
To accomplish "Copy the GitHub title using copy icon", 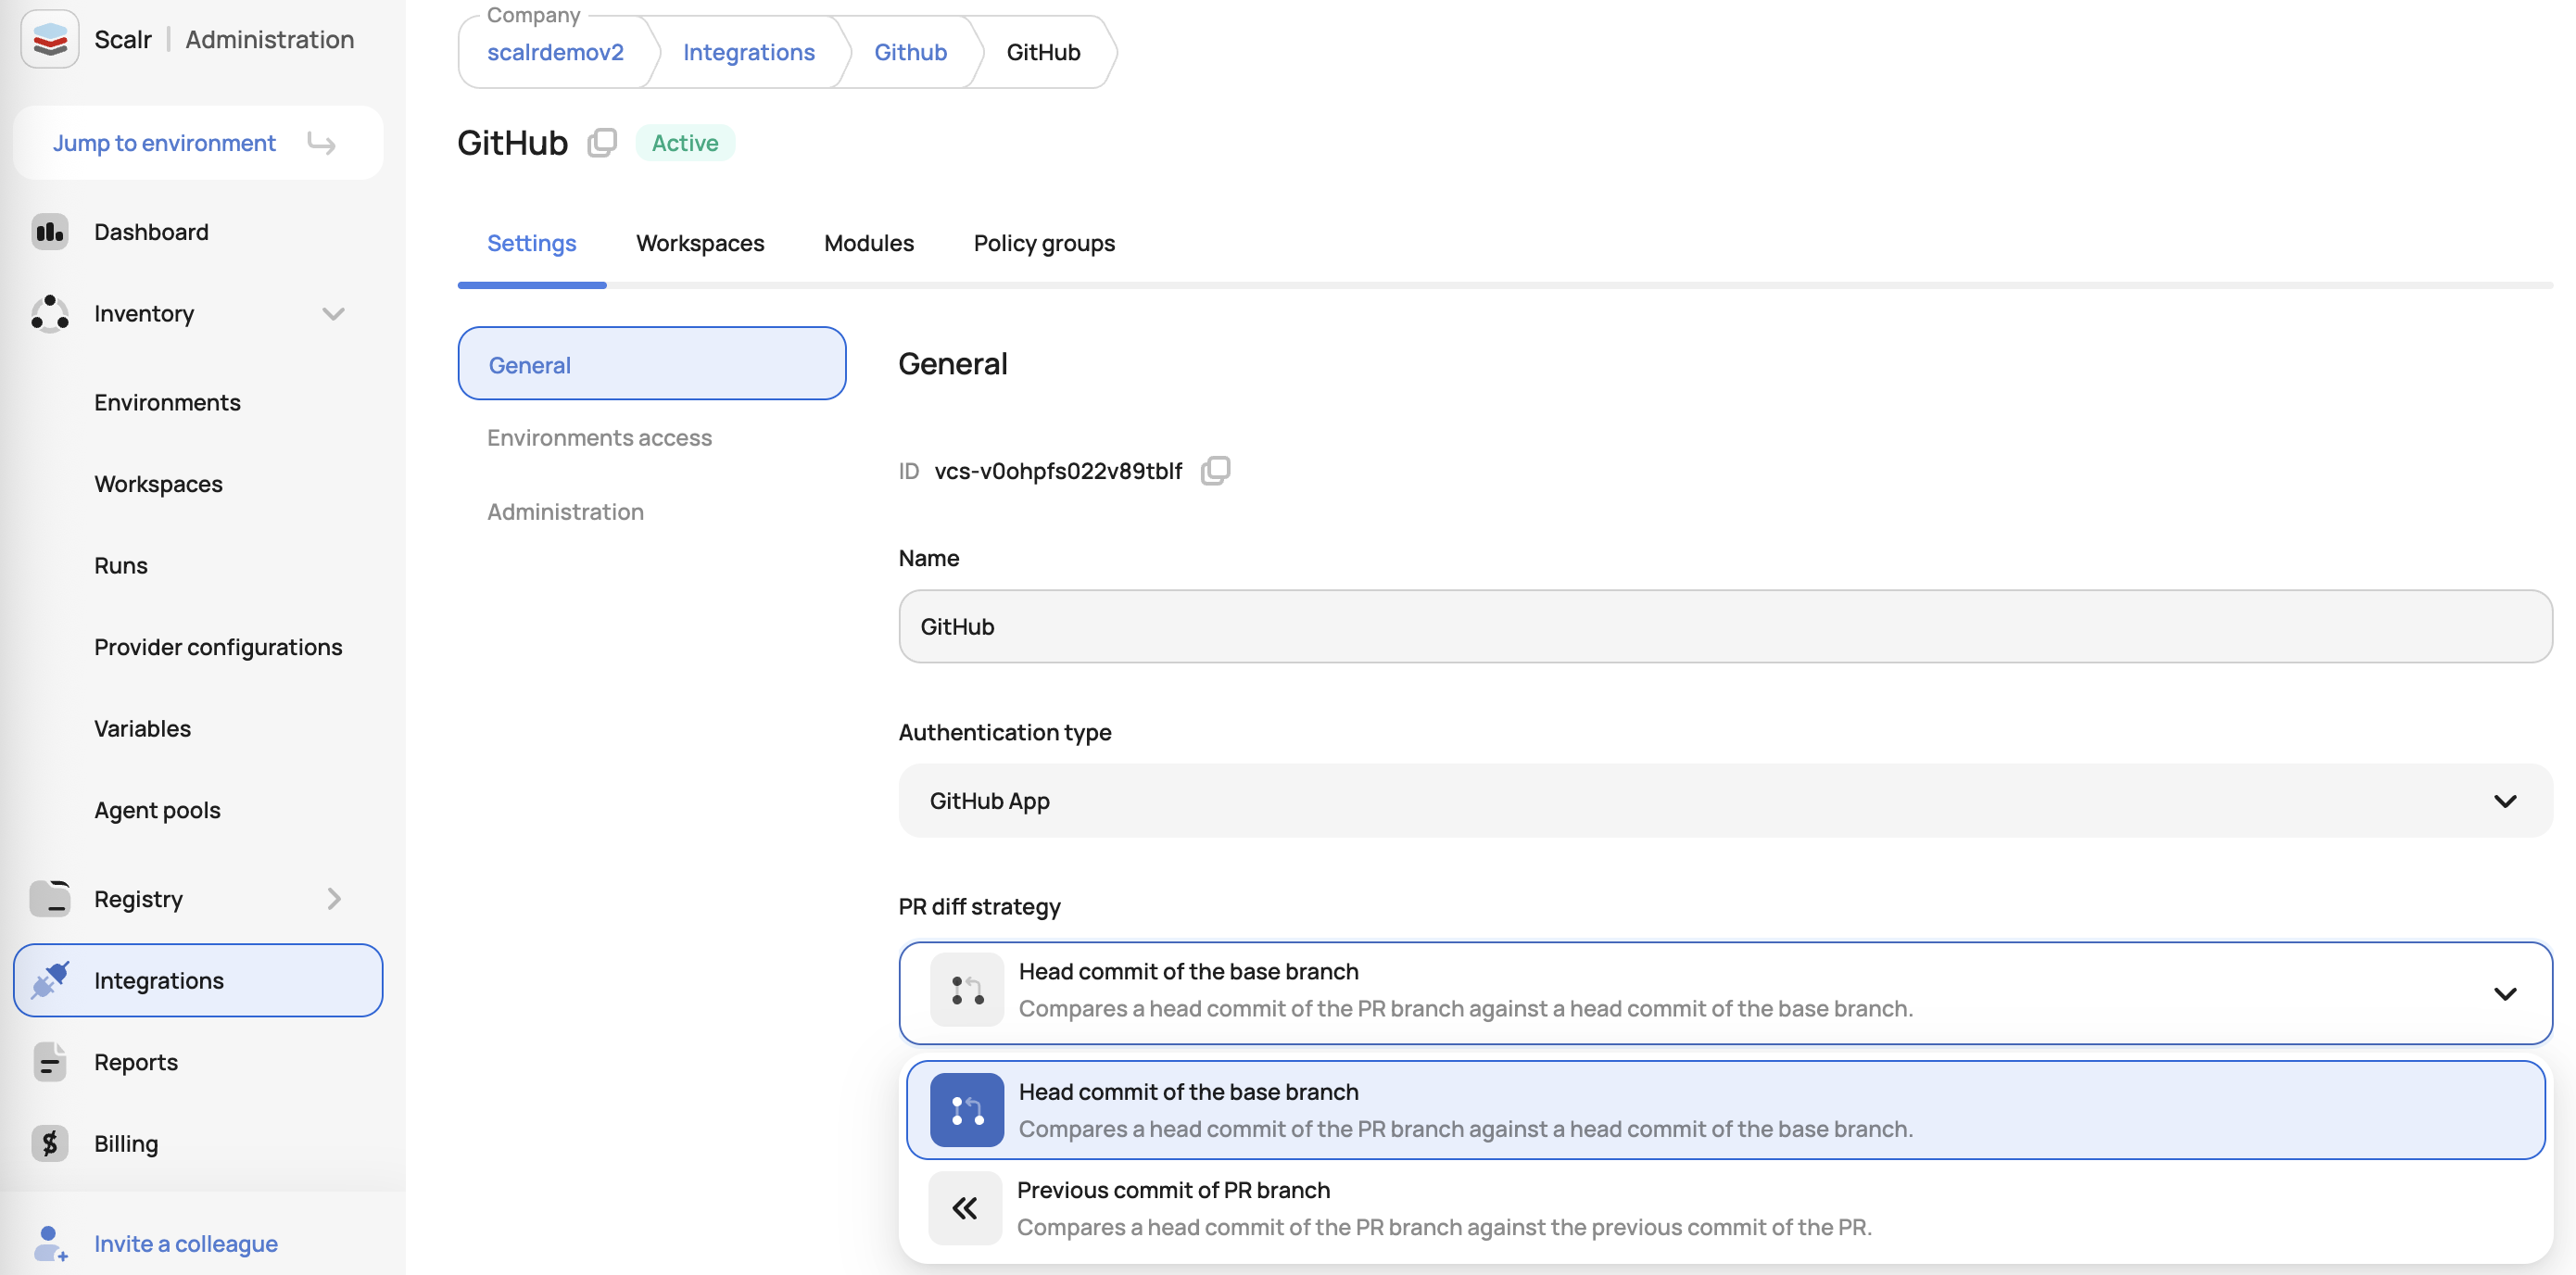I will coord(602,143).
